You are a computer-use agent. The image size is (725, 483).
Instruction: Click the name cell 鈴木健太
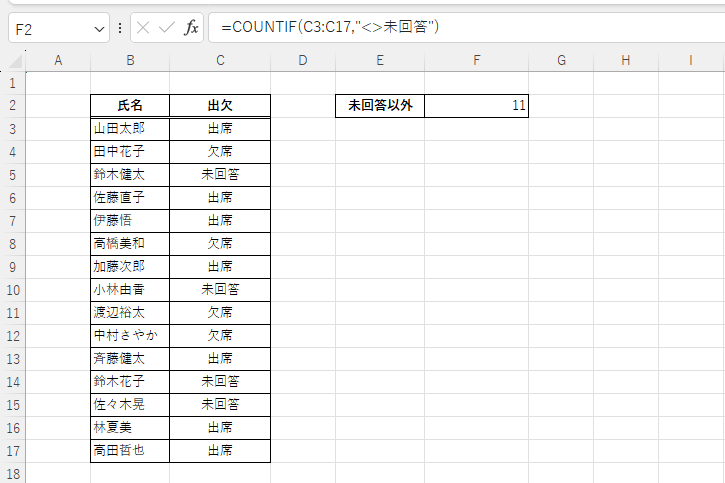tap(130, 175)
